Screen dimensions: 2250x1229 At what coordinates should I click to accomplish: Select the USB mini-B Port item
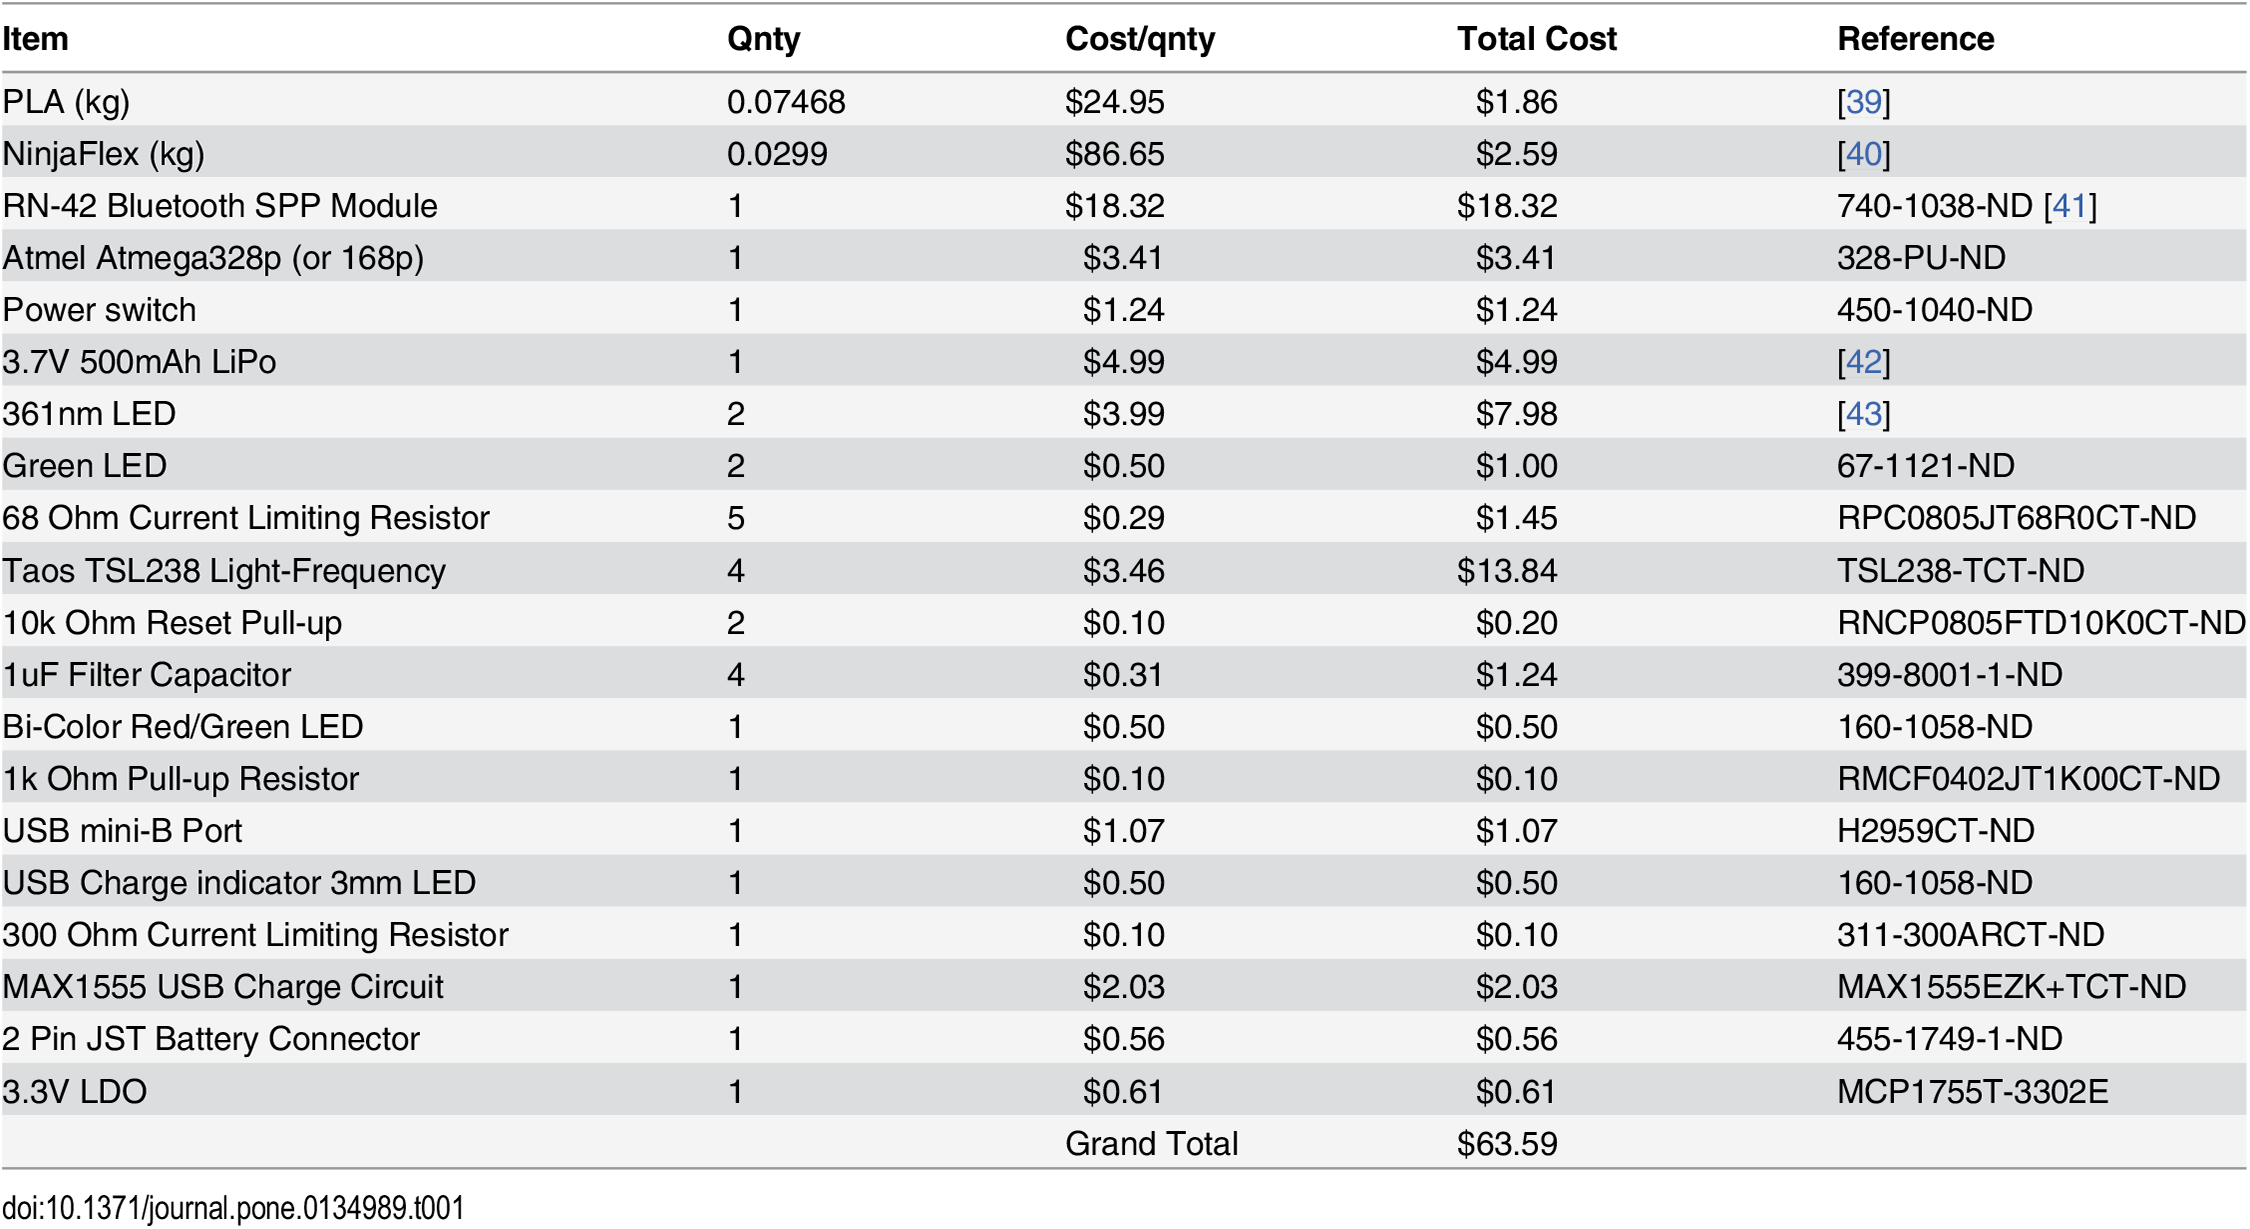(x=122, y=831)
